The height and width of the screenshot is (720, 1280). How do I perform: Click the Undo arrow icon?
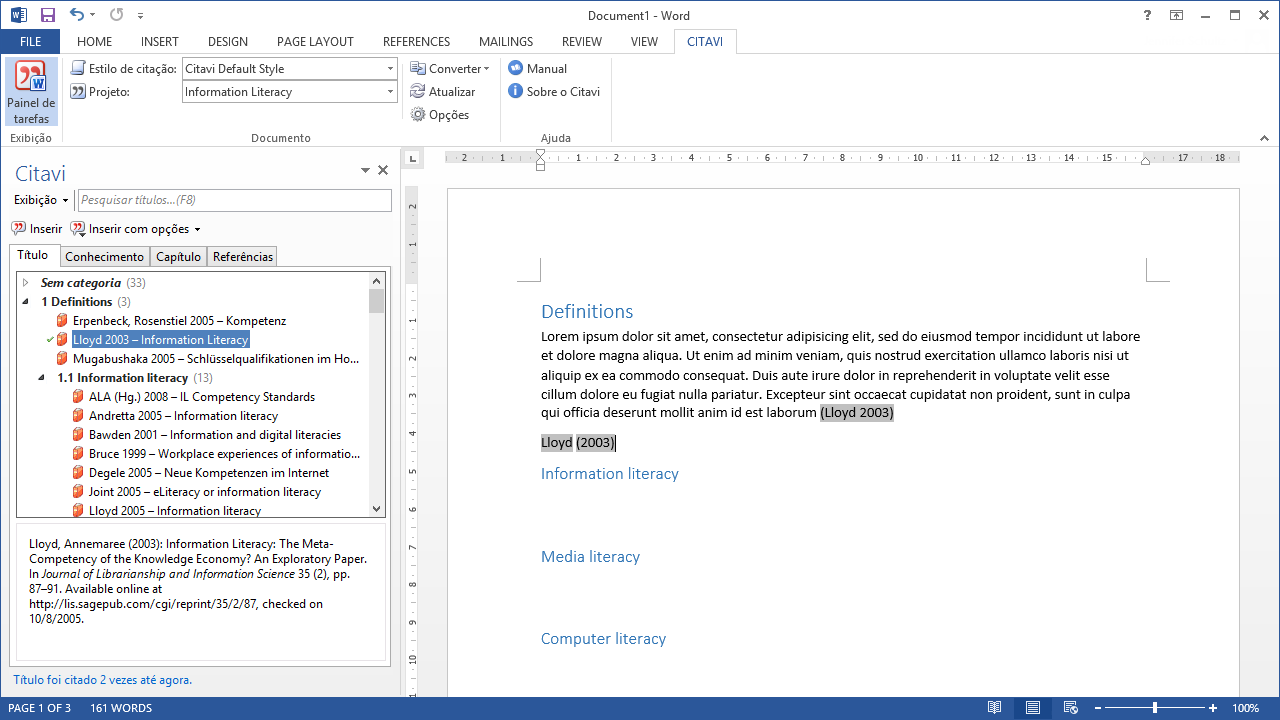(x=77, y=15)
